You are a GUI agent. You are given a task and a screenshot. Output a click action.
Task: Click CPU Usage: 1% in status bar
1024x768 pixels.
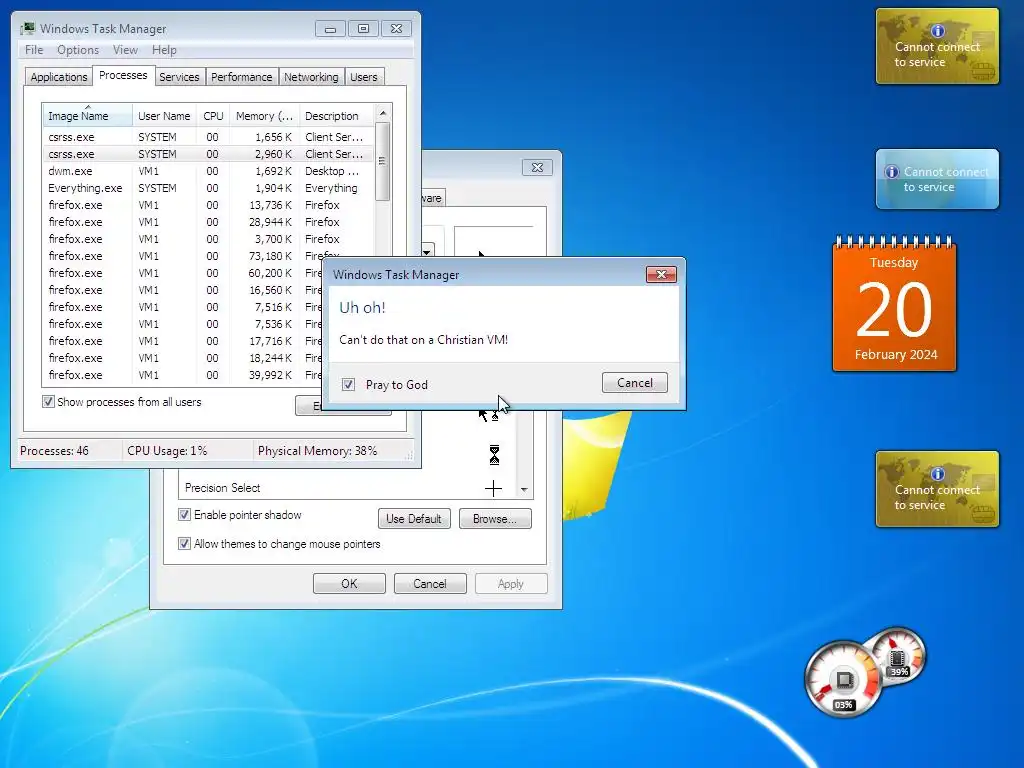(167, 451)
